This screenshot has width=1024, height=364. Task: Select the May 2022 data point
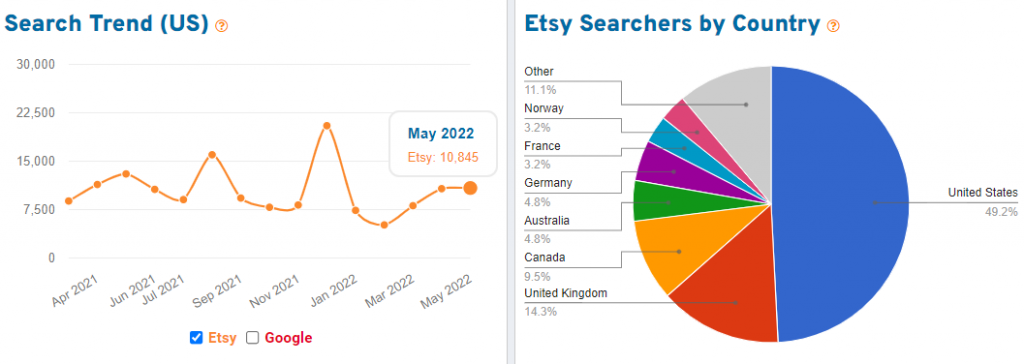click(470, 188)
